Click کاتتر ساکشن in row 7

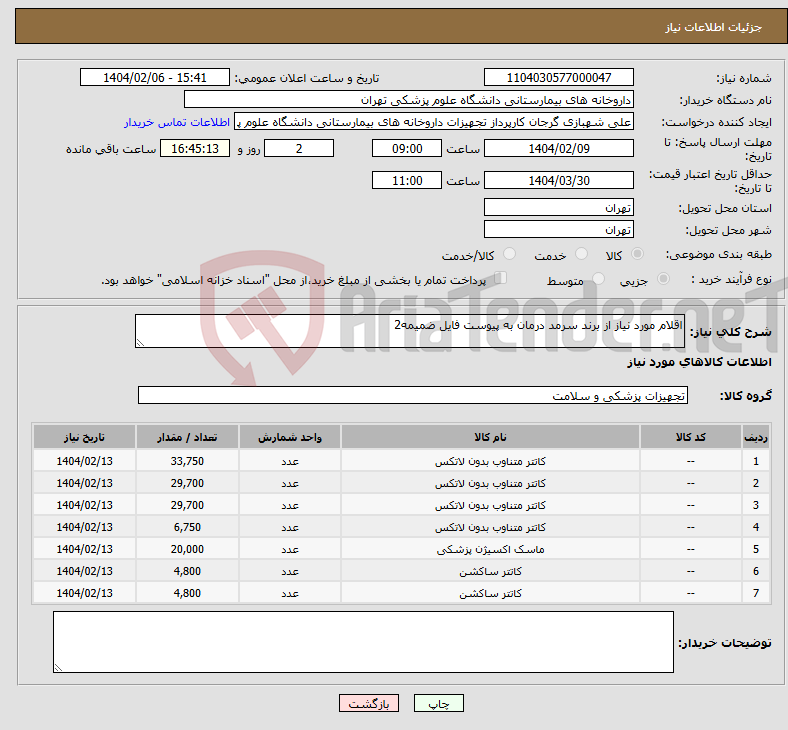[490, 593]
